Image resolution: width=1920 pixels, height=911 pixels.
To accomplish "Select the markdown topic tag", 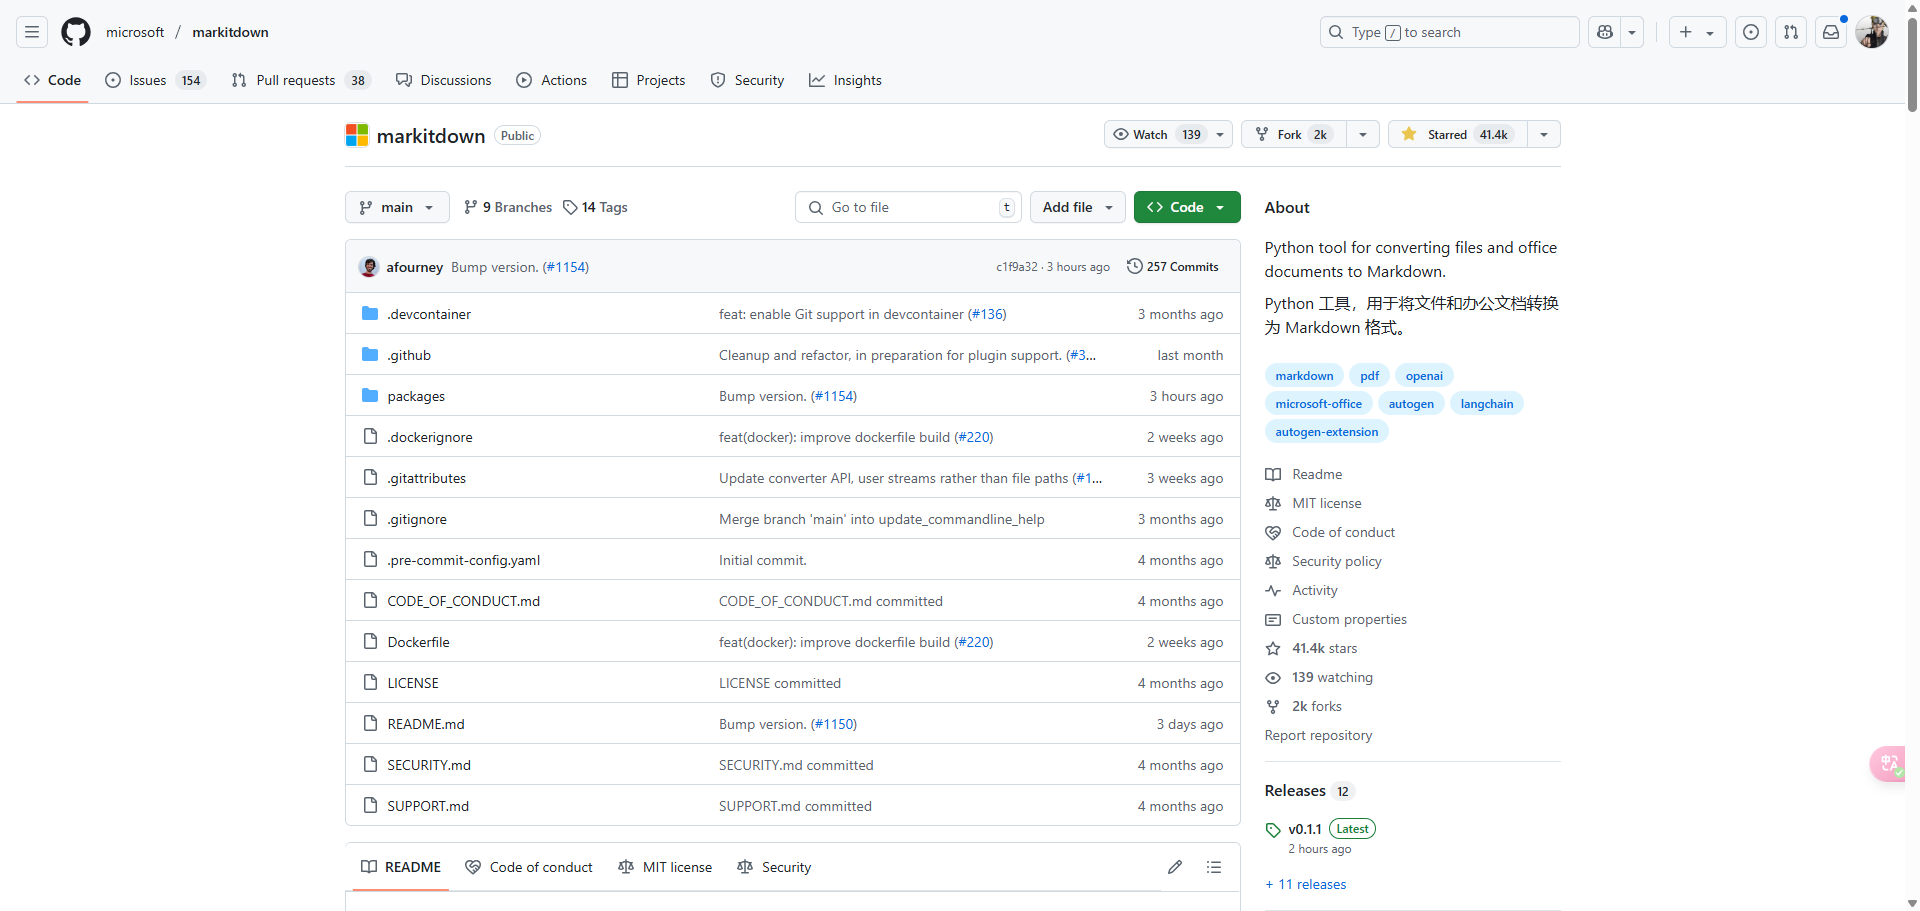I will click(1304, 376).
